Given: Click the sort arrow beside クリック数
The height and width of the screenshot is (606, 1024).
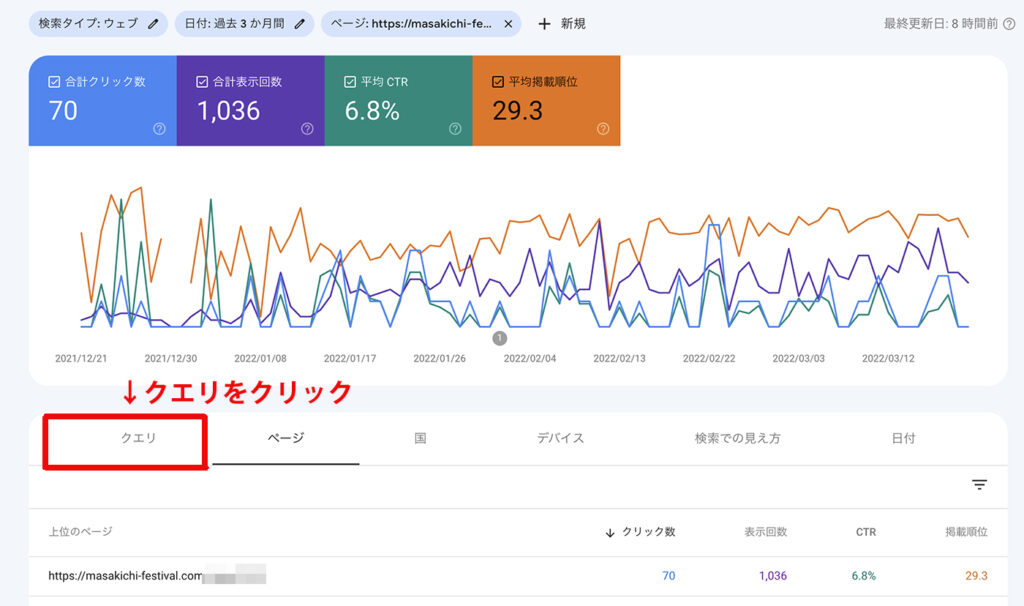Looking at the screenshot, I should [x=610, y=533].
